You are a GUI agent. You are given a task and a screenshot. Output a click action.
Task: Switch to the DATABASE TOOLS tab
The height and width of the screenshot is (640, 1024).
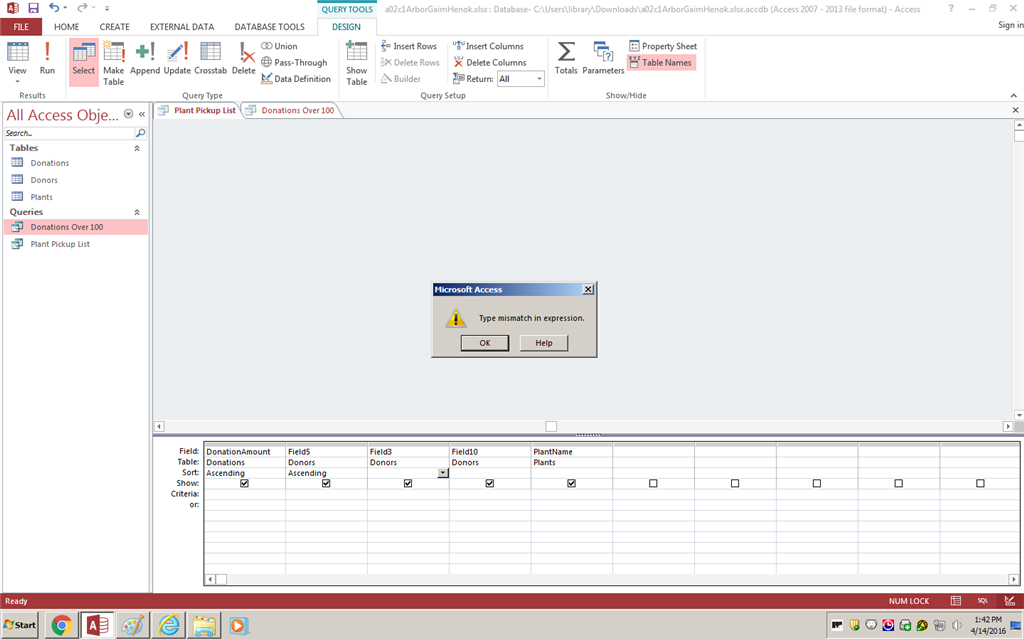[270, 27]
